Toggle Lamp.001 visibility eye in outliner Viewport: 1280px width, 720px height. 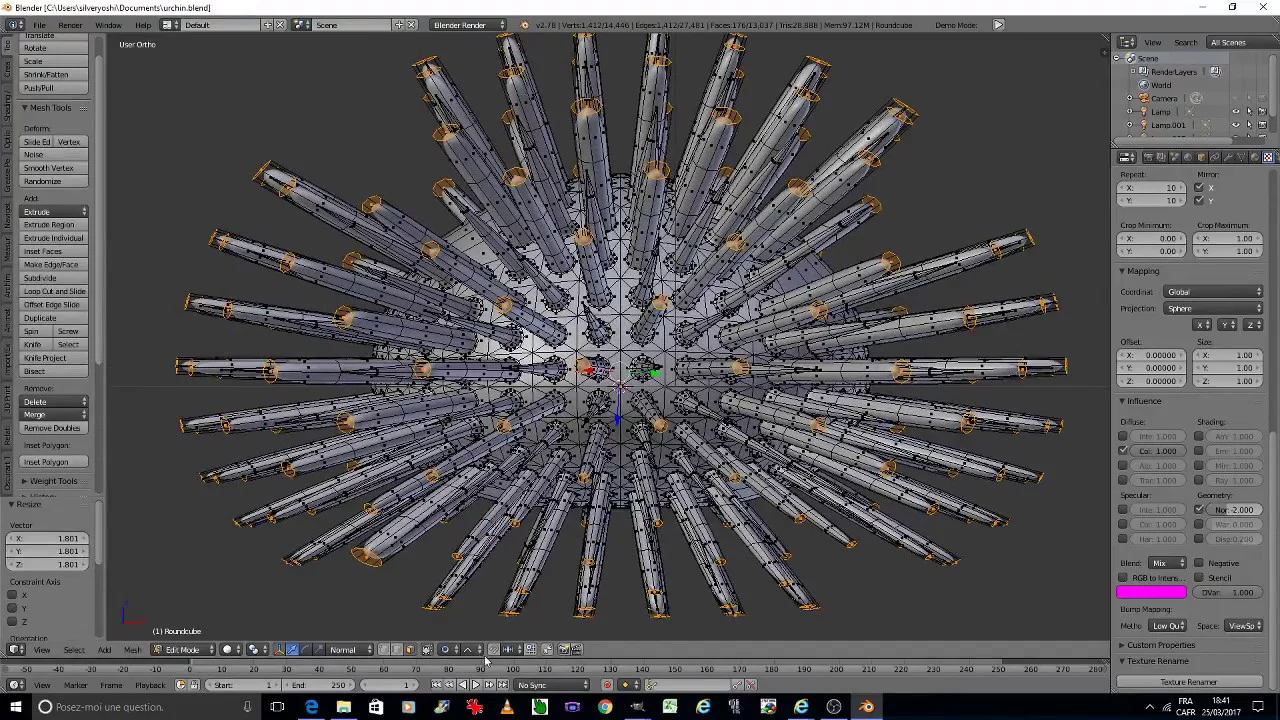tap(1236, 125)
